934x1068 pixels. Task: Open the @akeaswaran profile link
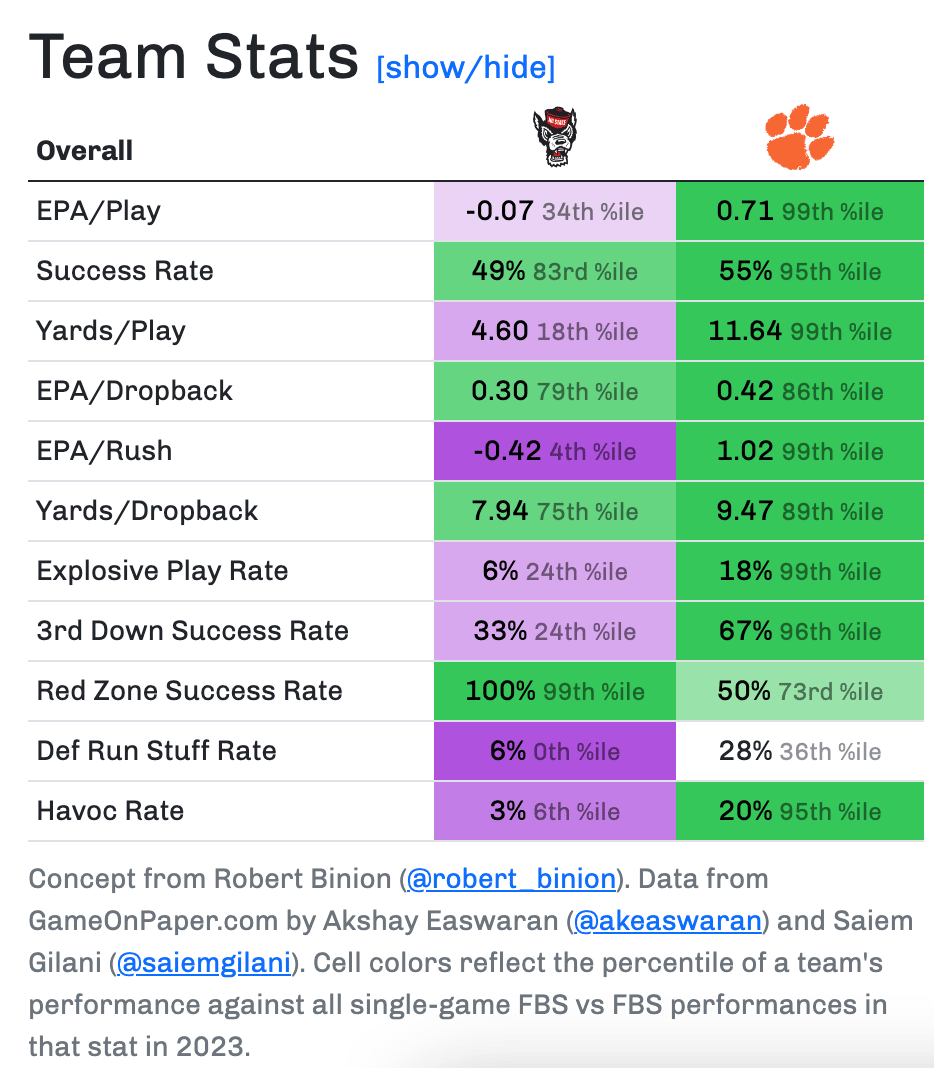667,920
